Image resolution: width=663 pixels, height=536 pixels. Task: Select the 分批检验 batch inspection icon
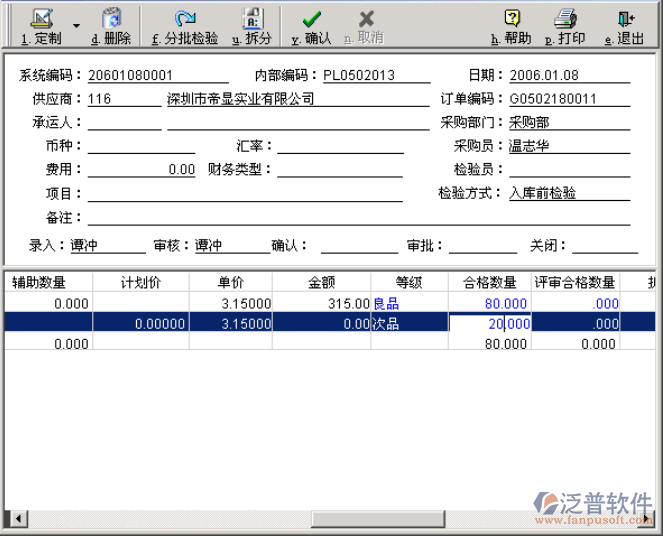pyautogui.click(x=184, y=19)
